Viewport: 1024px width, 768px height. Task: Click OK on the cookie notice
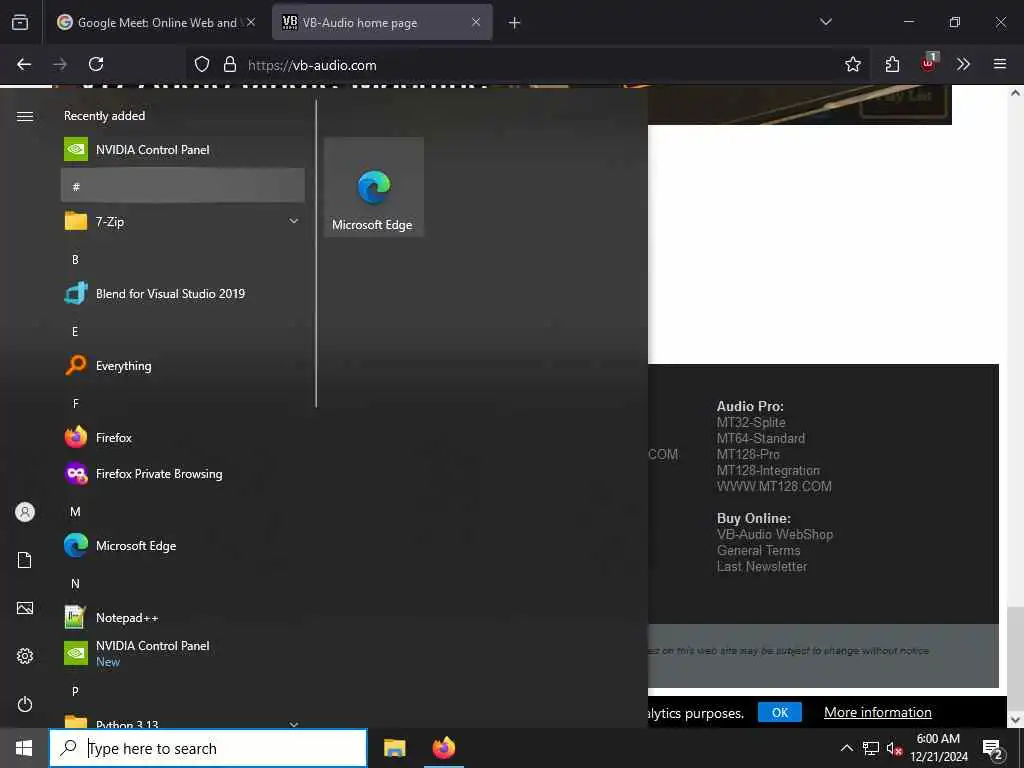pos(780,712)
